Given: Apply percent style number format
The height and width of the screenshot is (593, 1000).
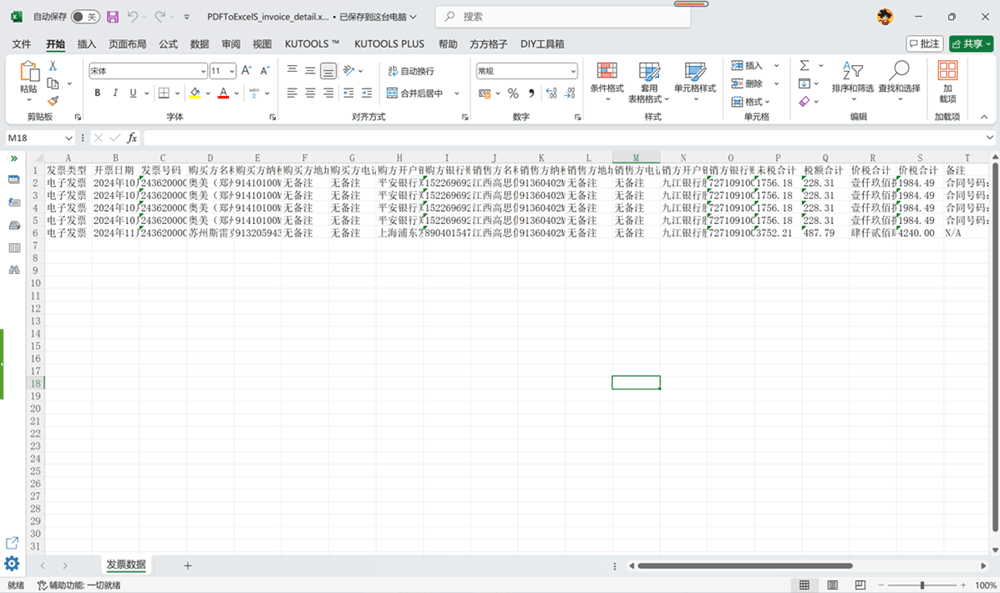Looking at the screenshot, I should click(513, 93).
